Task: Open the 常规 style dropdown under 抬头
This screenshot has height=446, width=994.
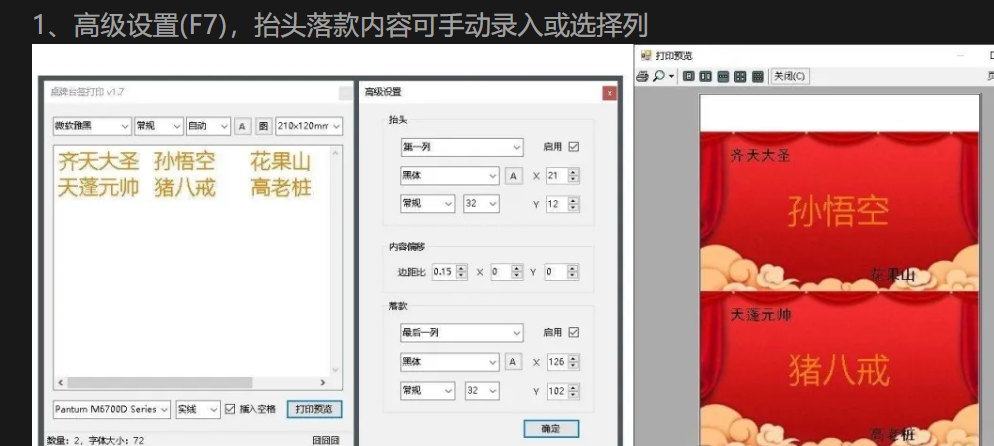Action: [427, 204]
